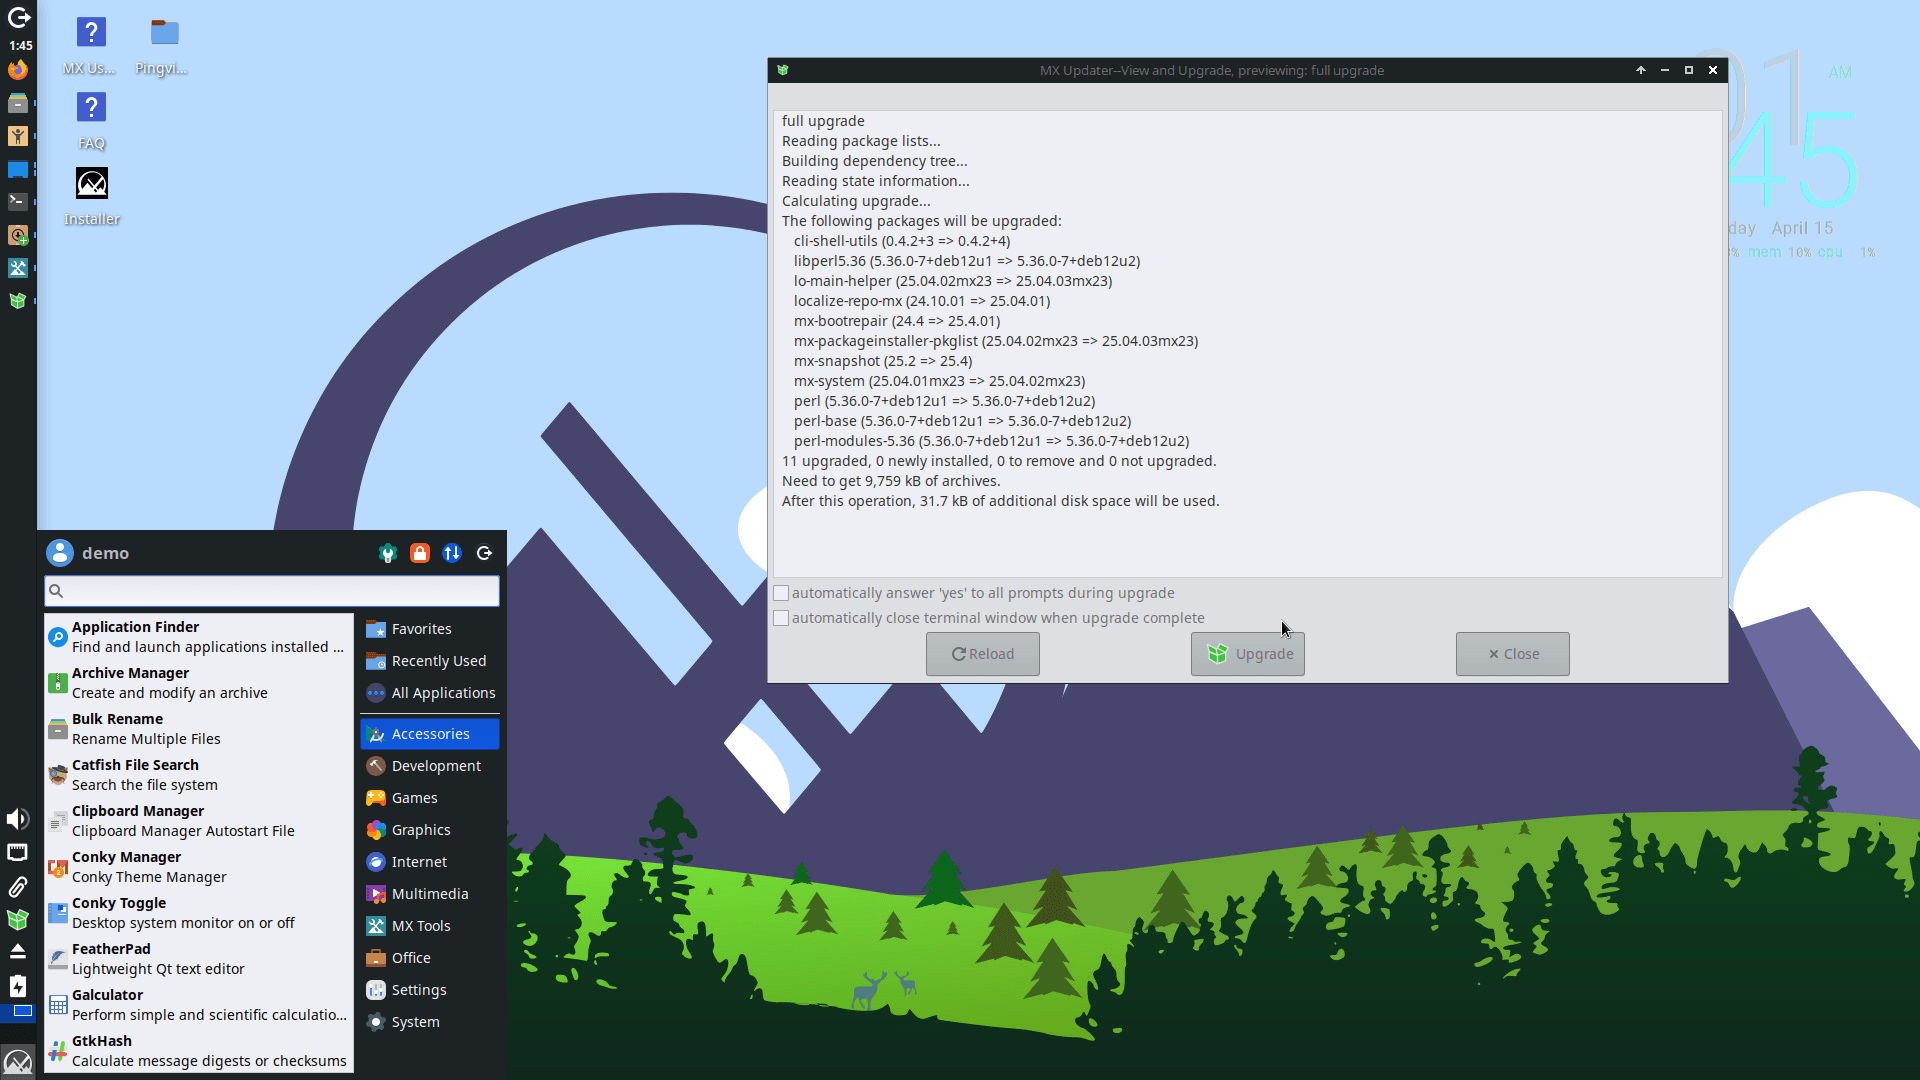Screen dimensions: 1920x1080
Task: Select the Accessories category
Action: pyautogui.click(x=430, y=734)
